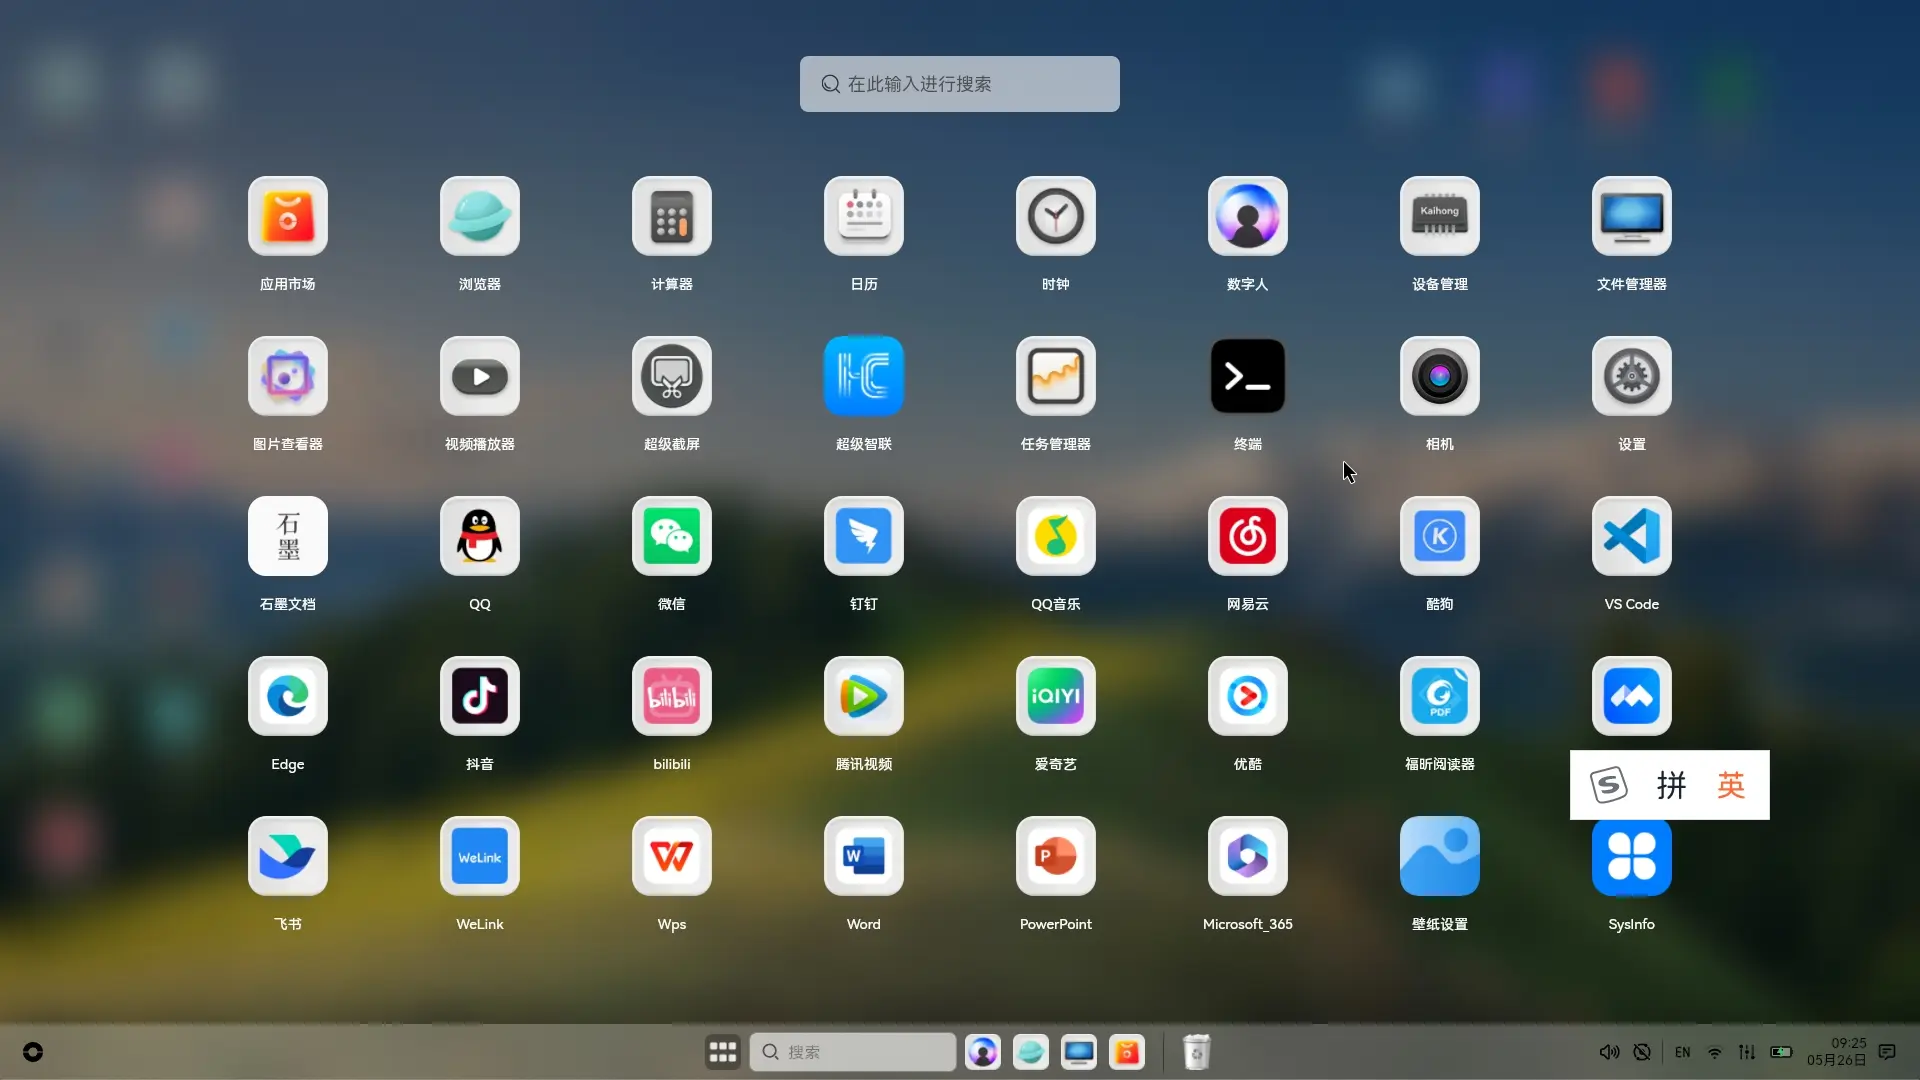Open the 任务管理器 task manager

pos(1056,376)
